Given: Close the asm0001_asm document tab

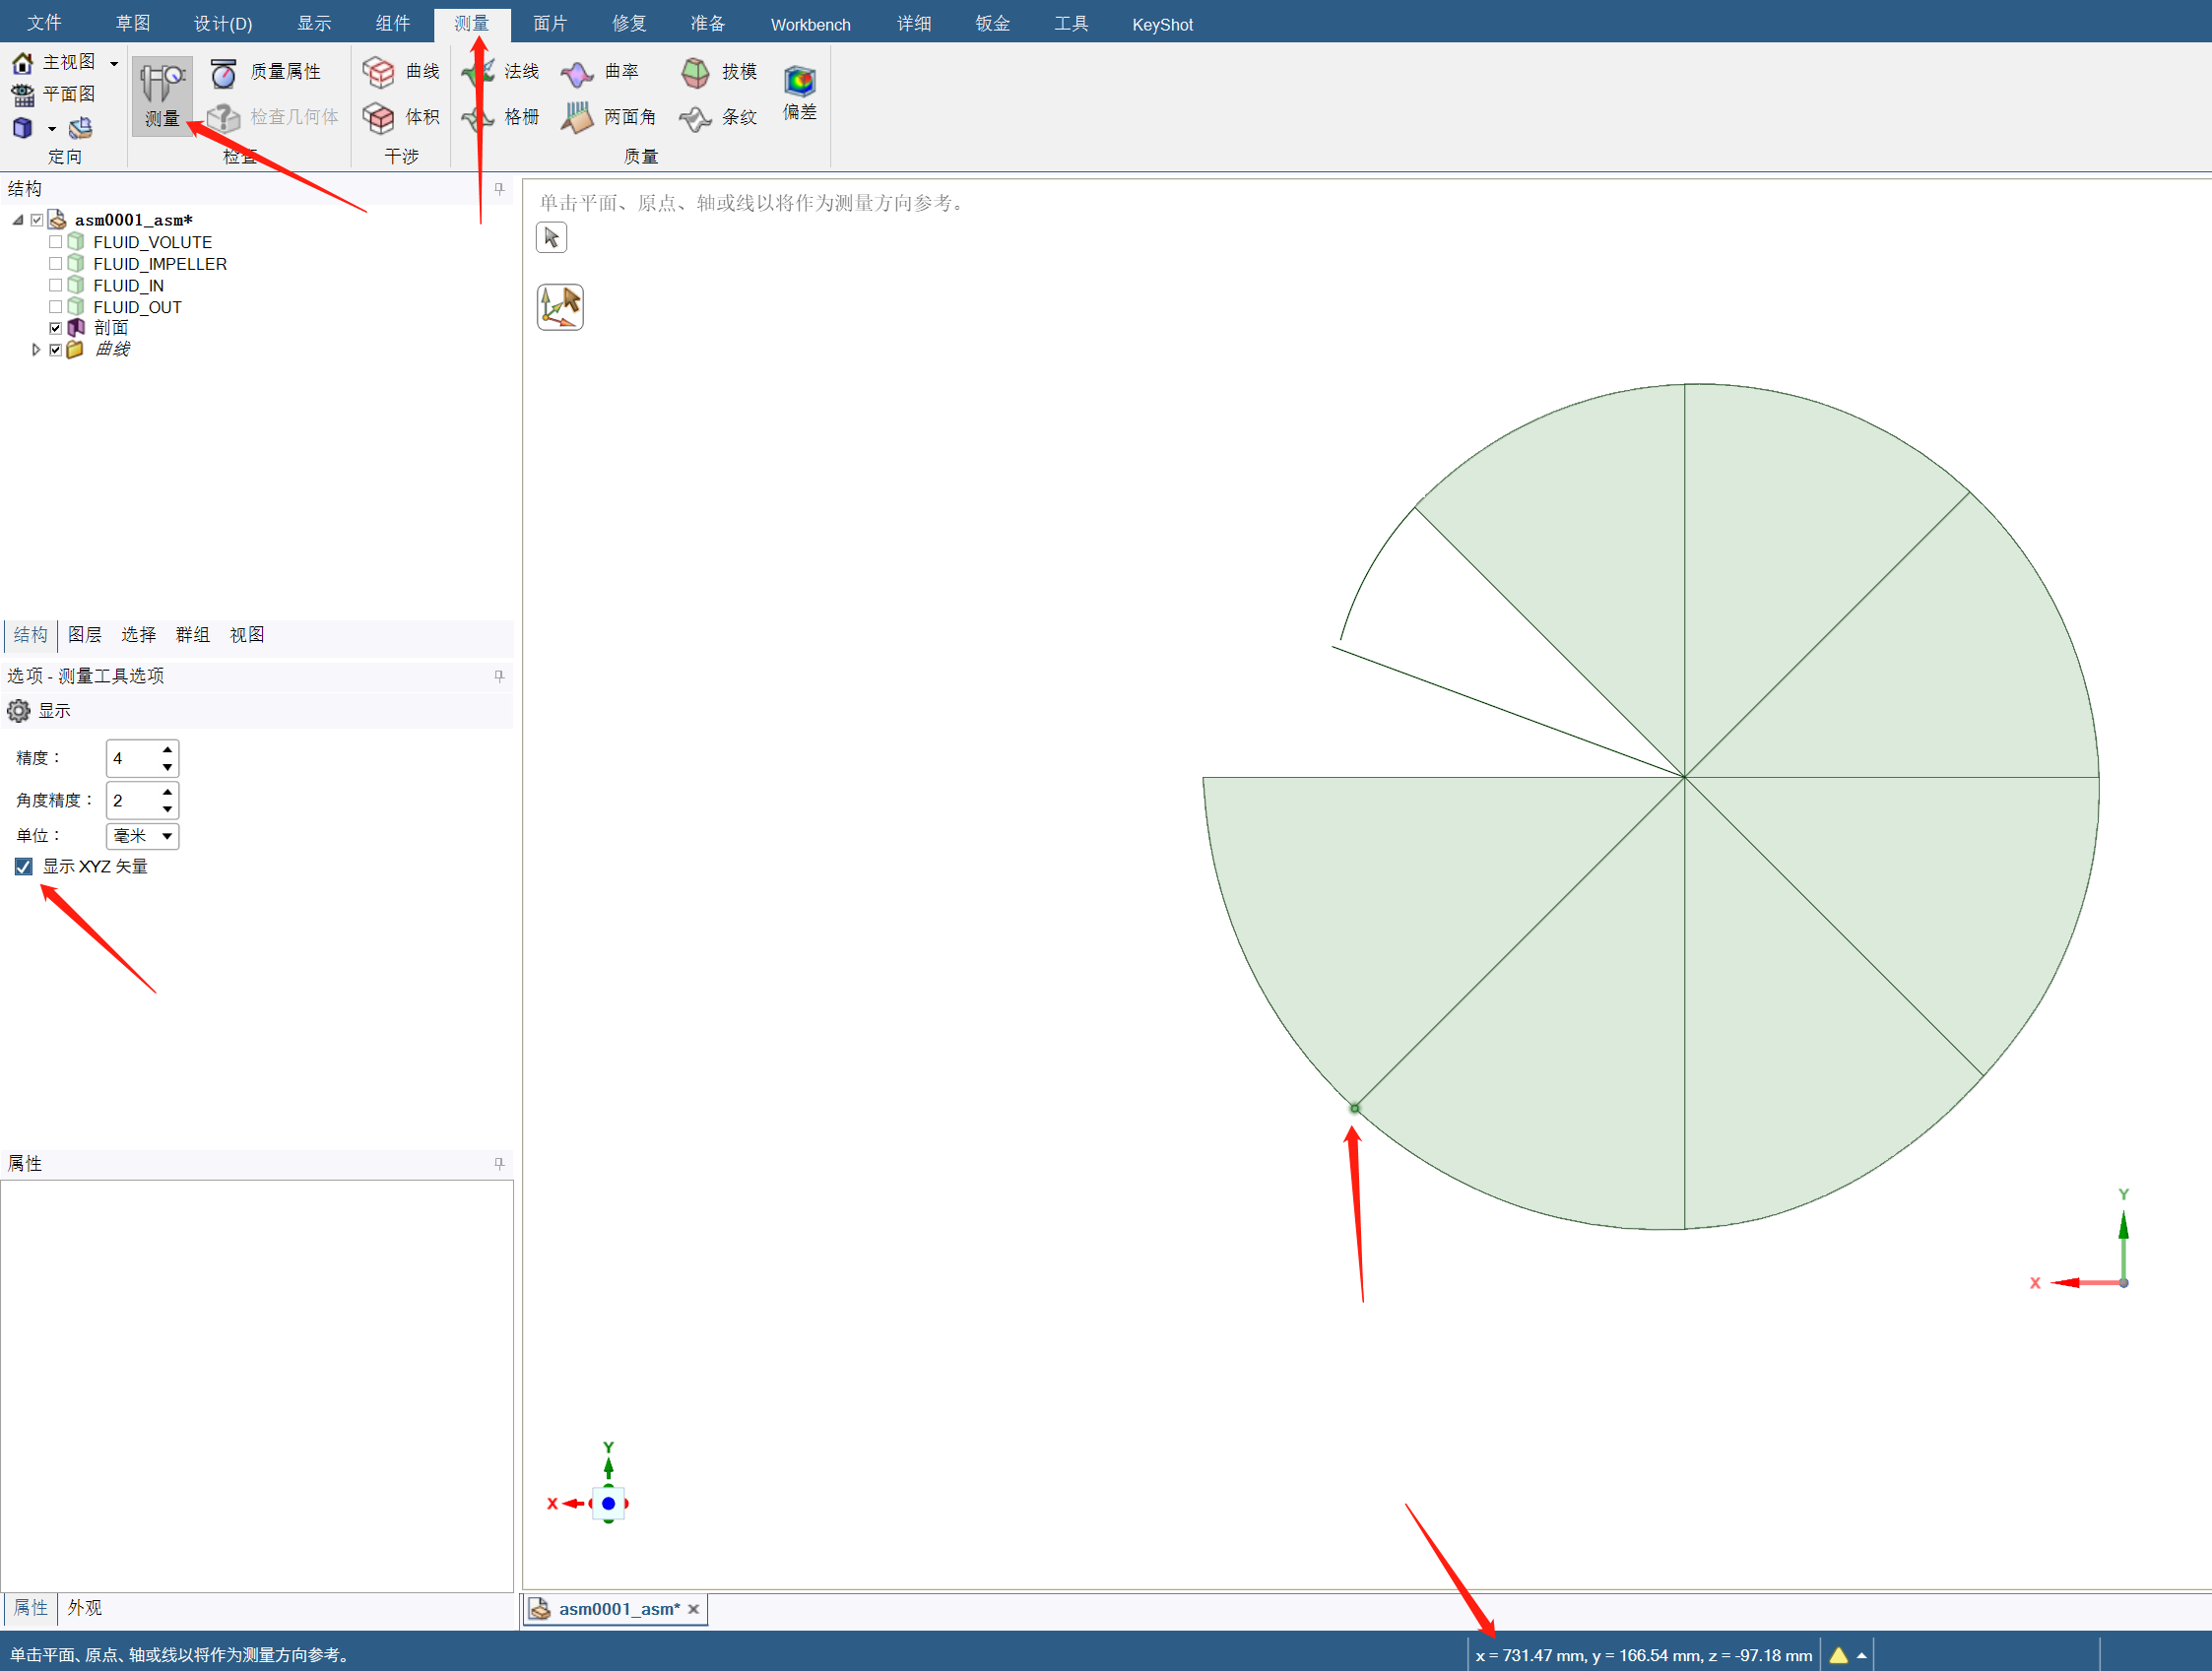Looking at the screenshot, I should pyautogui.click(x=693, y=1609).
